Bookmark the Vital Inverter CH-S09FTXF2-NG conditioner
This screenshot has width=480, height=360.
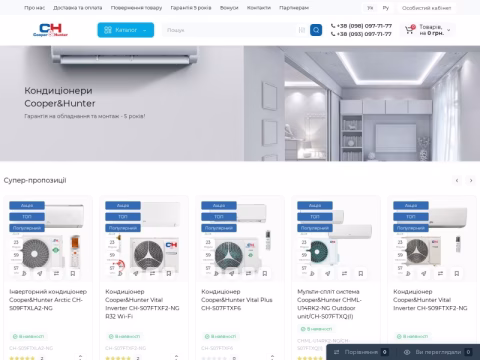coord(457,273)
